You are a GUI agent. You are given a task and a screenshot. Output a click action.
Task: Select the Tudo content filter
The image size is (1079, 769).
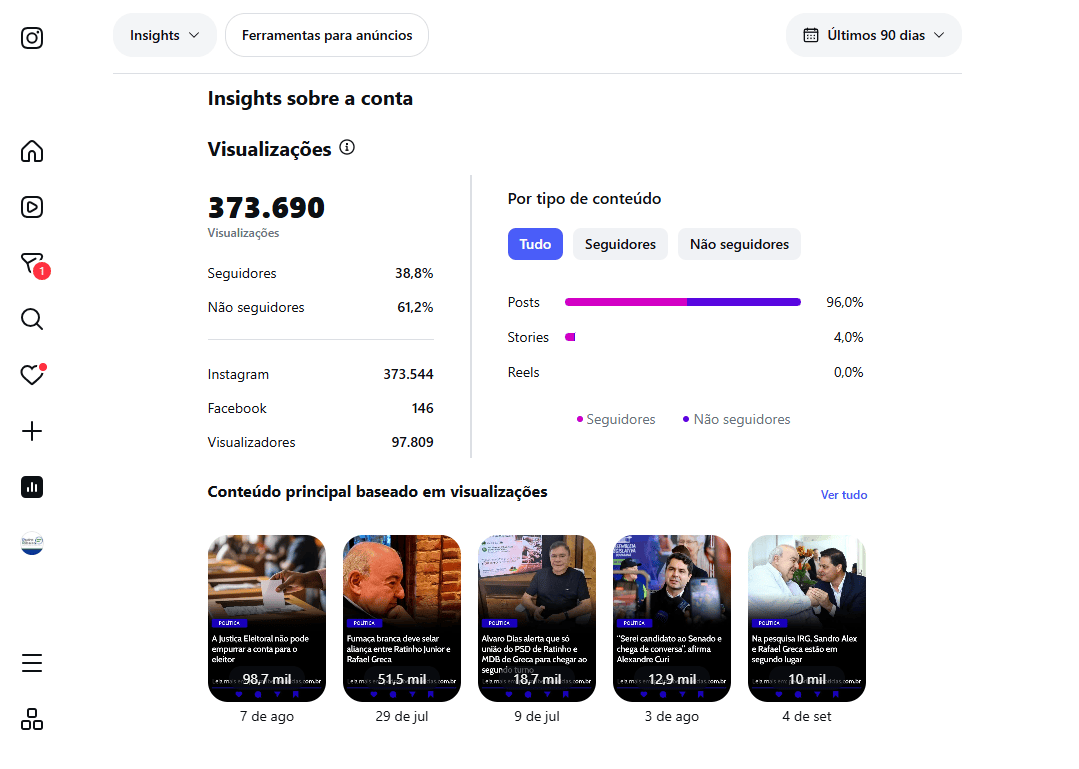point(535,244)
